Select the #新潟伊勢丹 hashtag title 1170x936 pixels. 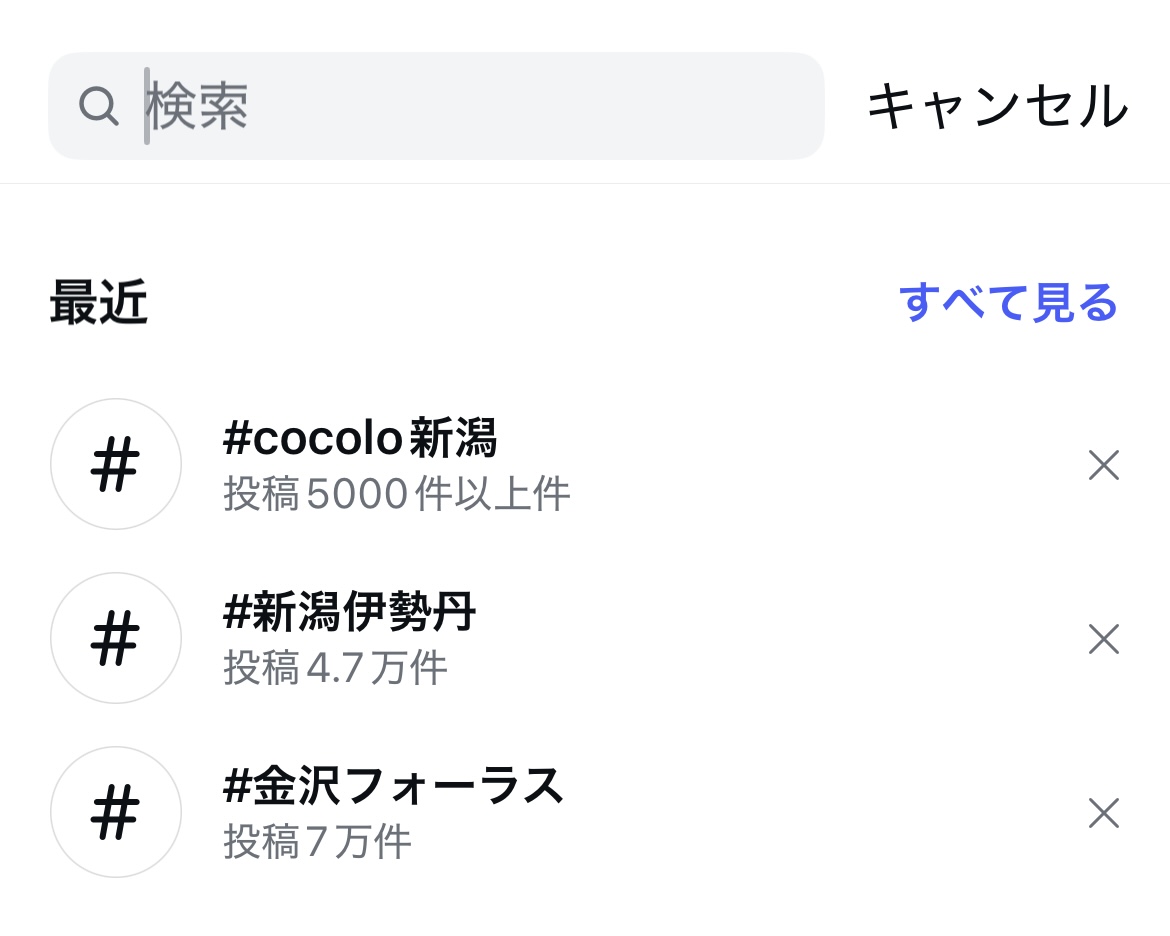coord(350,612)
